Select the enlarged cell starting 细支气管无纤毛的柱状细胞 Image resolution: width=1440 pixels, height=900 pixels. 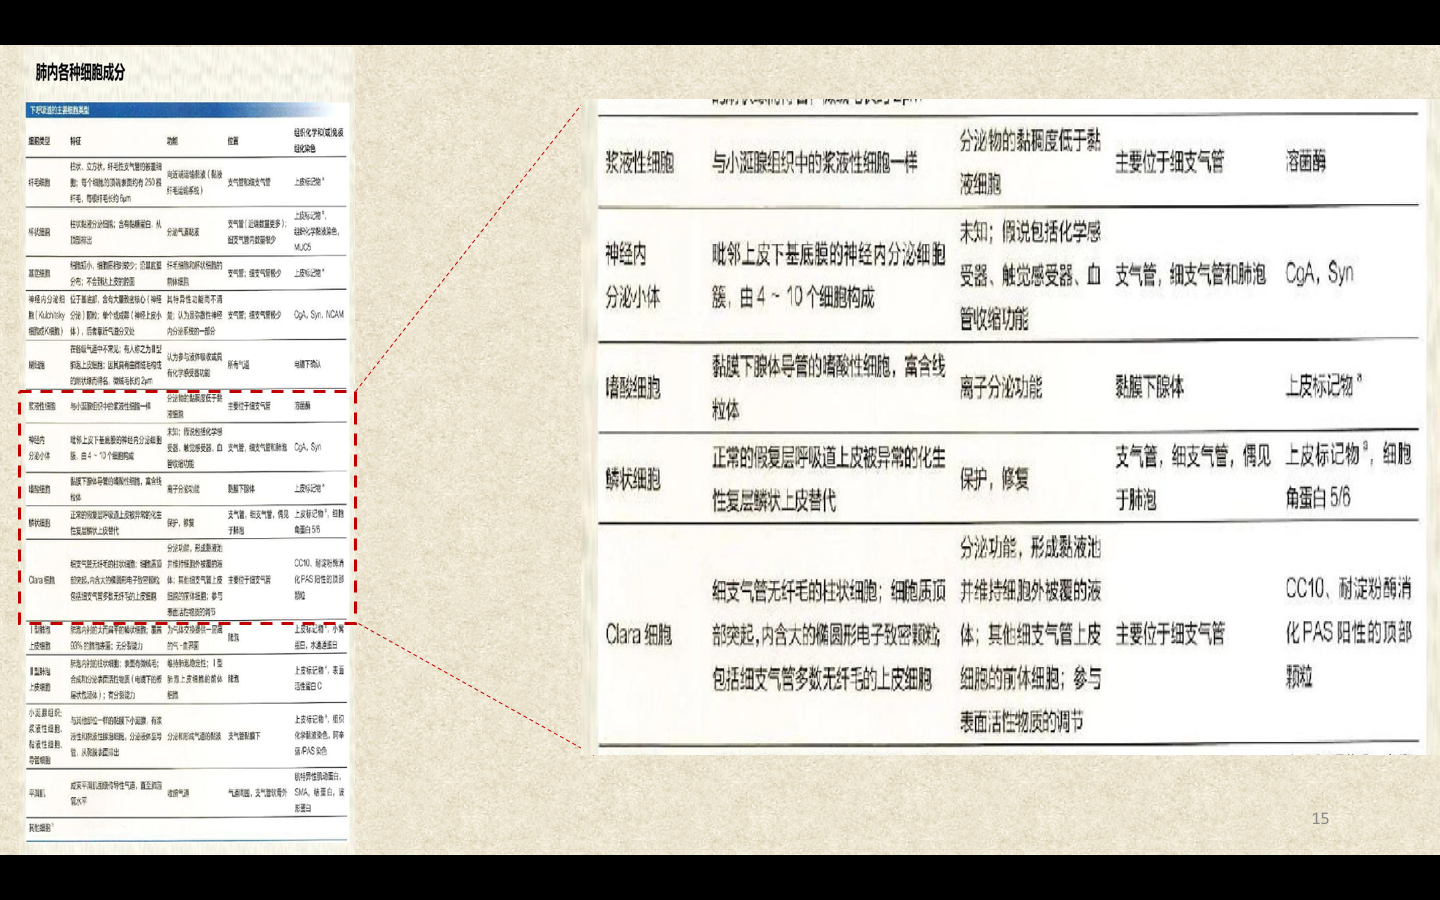pyautogui.click(x=827, y=635)
